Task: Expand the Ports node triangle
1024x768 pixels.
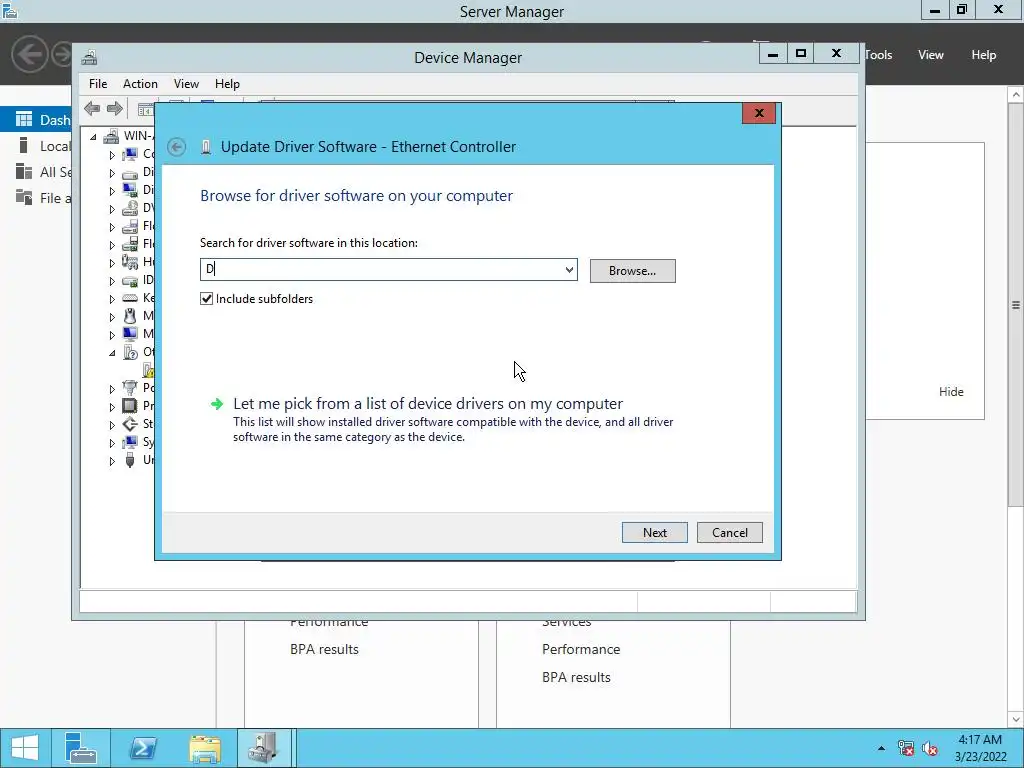Action: tap(112, 389)
